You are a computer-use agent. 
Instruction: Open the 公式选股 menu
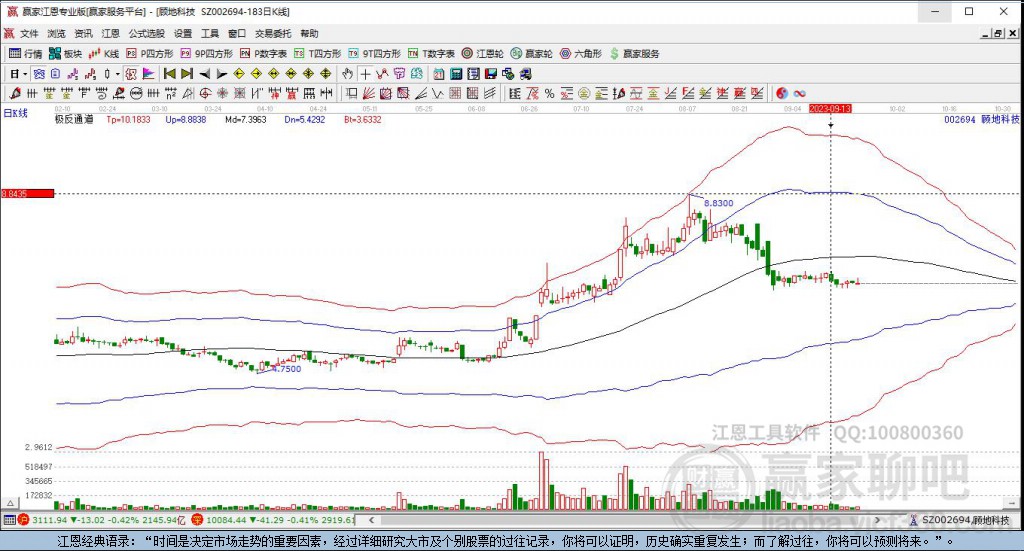(x=146, y=33)
